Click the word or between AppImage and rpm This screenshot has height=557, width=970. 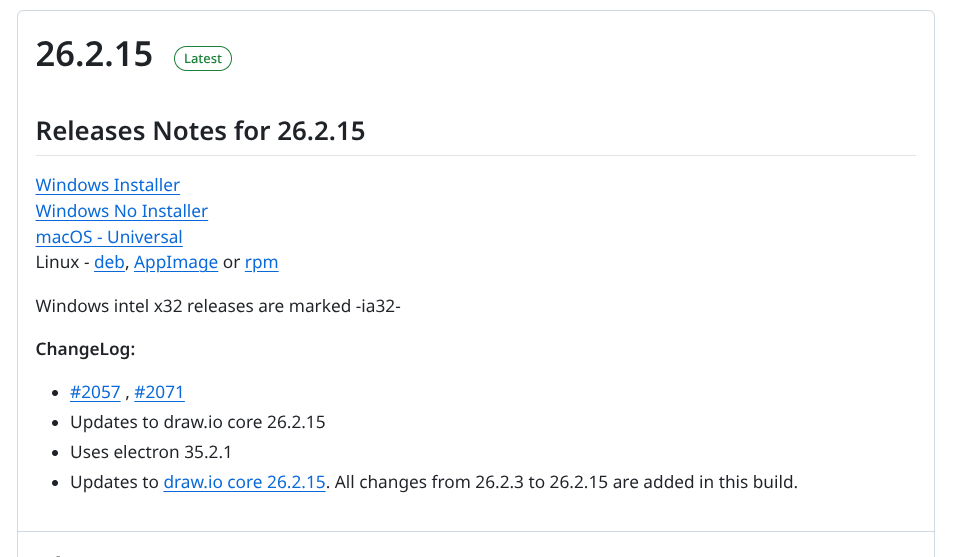(231, 262)
